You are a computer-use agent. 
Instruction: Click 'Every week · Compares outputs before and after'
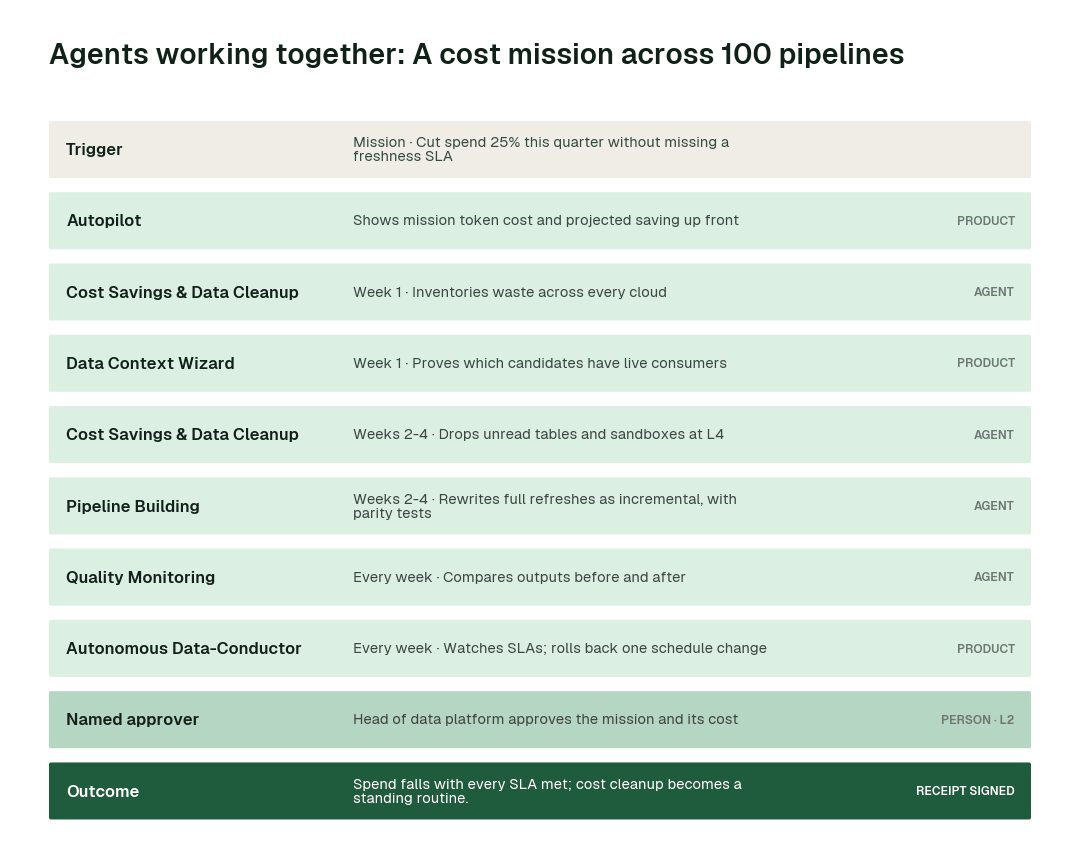pos(519,577)
